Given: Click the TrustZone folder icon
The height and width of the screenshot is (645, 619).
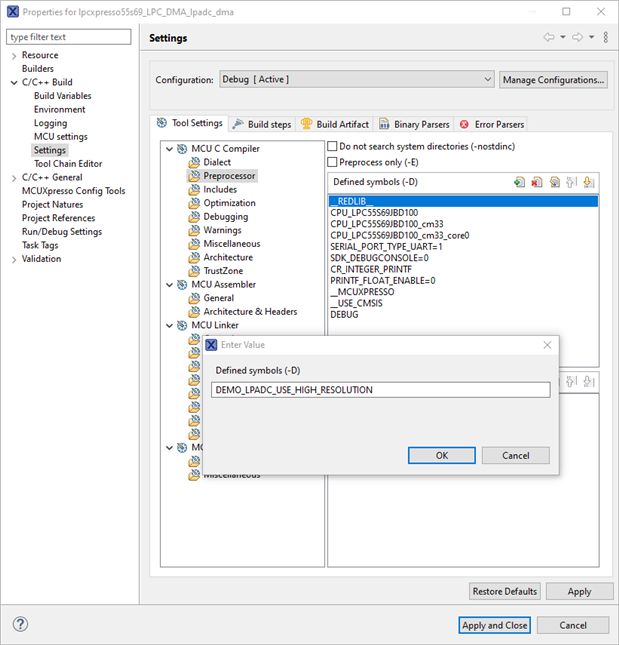Looking at the screenshot, I should pyautogui.click(x=194, y=271).
